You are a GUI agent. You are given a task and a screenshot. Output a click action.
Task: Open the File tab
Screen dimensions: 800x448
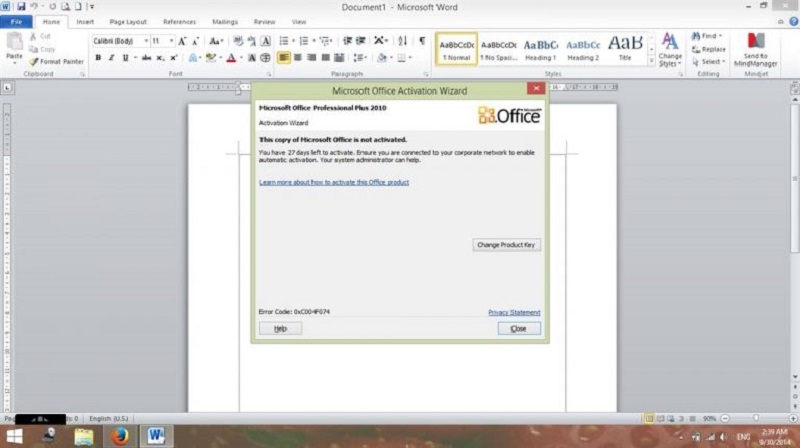pyautogui.click(x=16, y=22)
